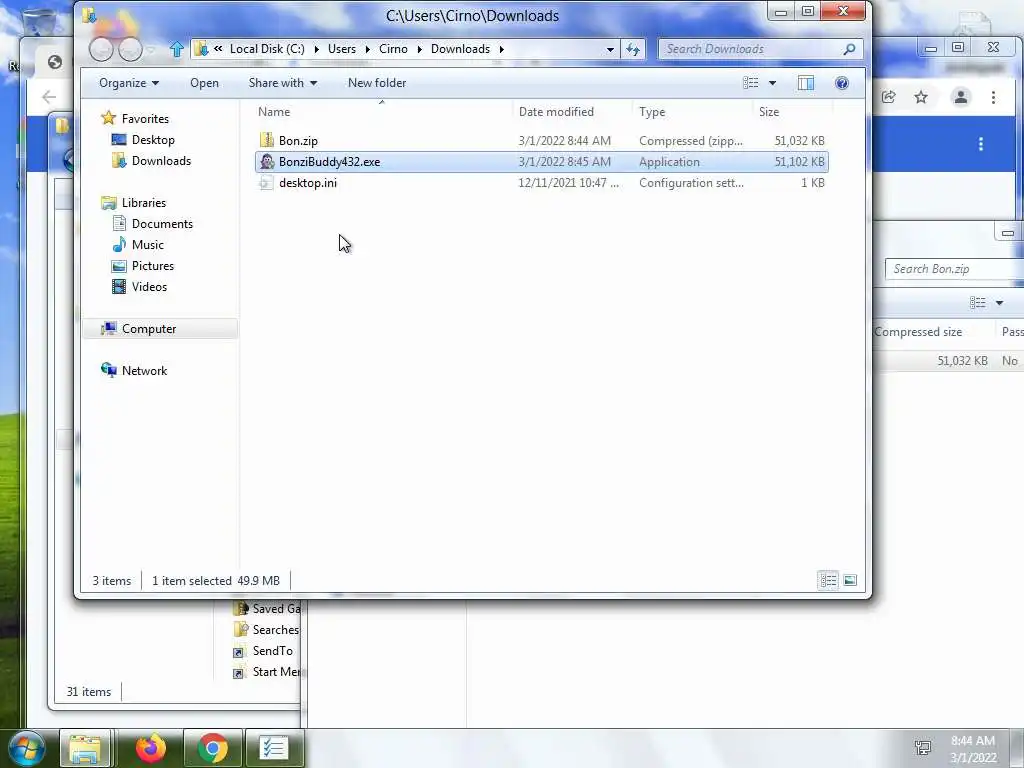Open Downloads in navigation pane
This screenshot has width=1024, height=768.
(161, 161)
